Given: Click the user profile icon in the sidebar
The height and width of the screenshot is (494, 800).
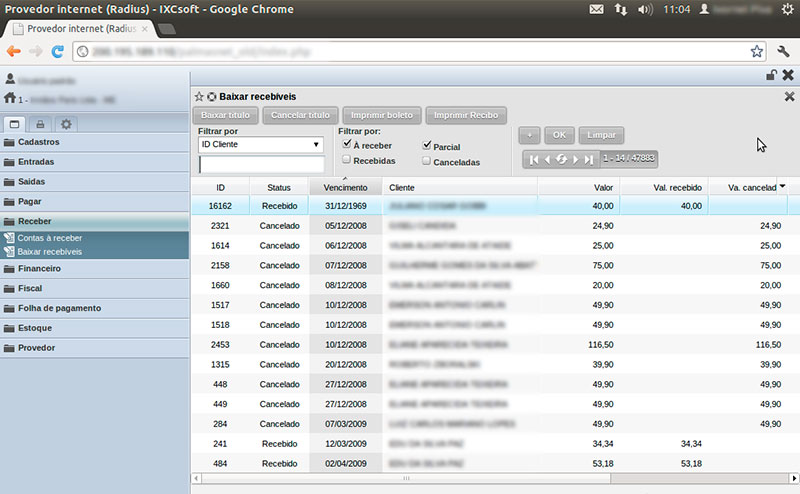Looking at the screenshot, I should pyautogui.click(x=10, y=79).
